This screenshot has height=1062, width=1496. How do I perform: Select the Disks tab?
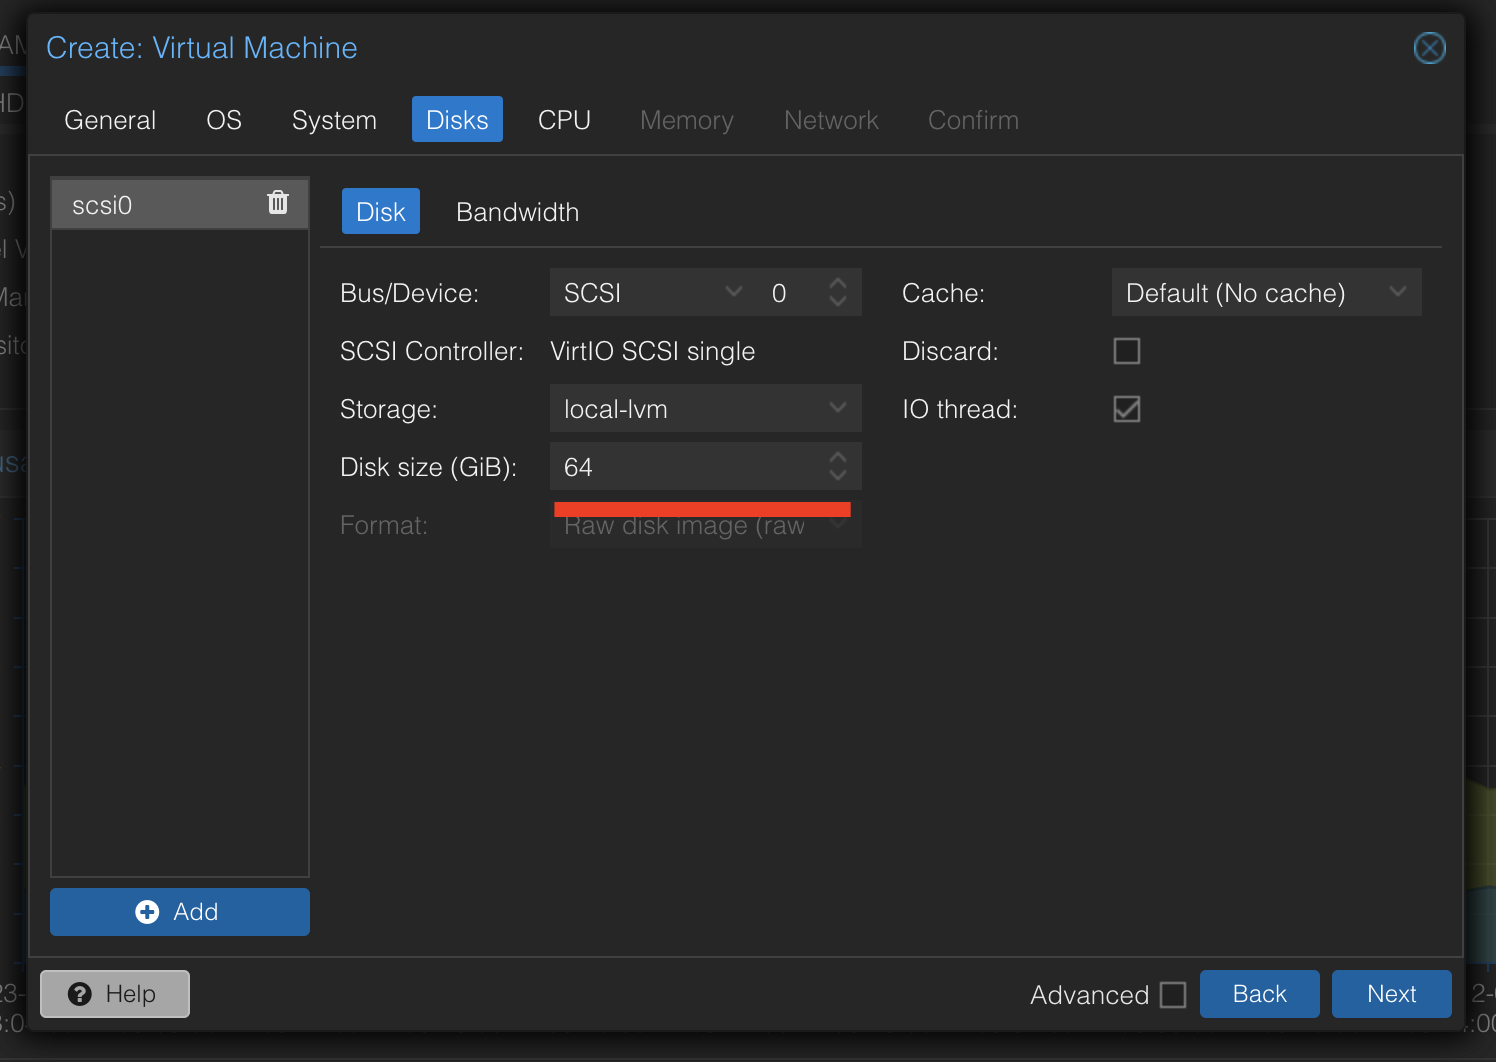457,120
